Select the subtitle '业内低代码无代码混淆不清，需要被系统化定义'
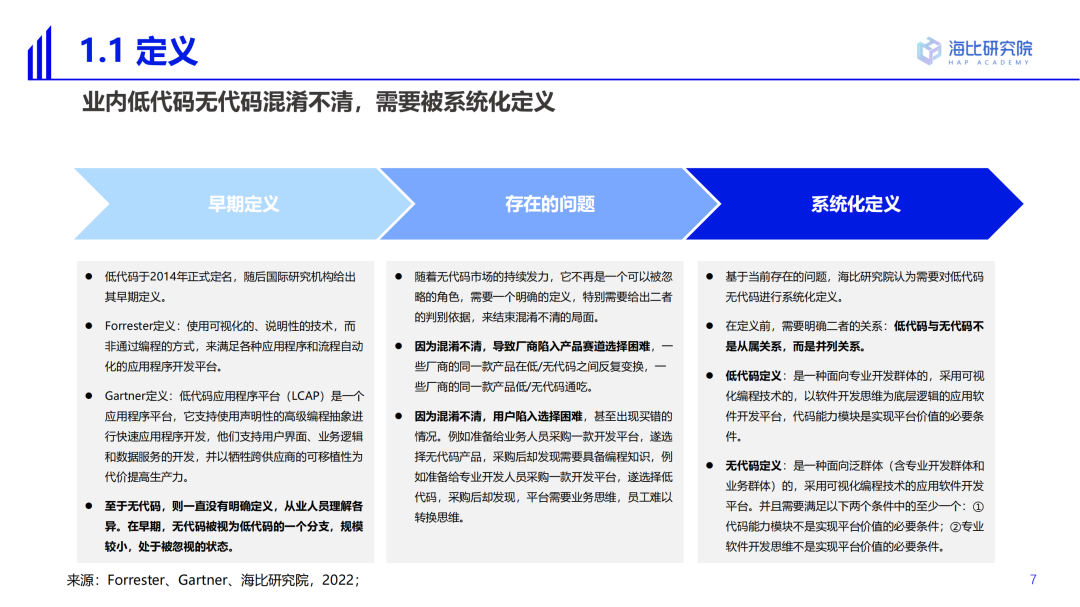1080x607 pixels. [x=318, y=102]
